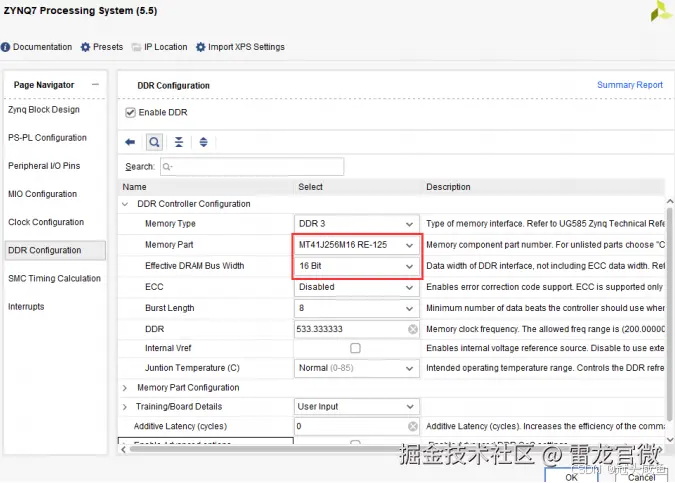Open the ECC dropdown
This screenshot has width=675, height=483.
(x=356, y=287)
